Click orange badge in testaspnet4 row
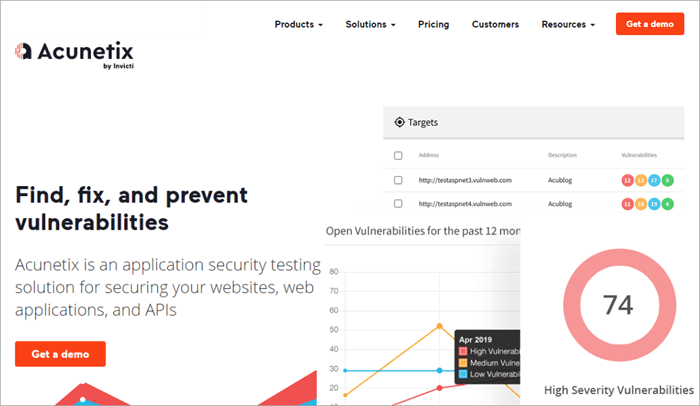700x406 pixels. point(641,204)
